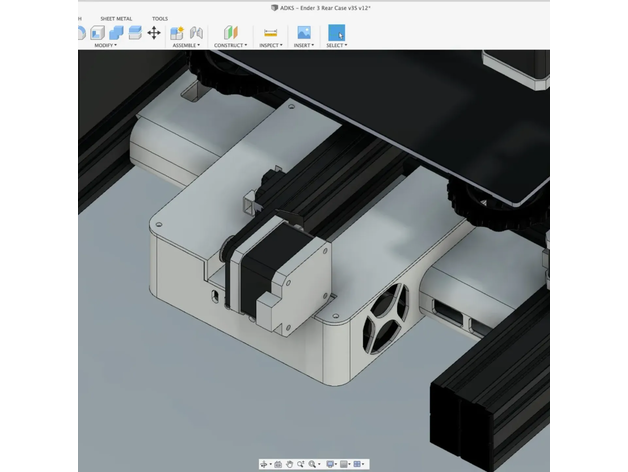This screenshot has width=628, height=472.
Task: Click the New Component icon in Assemble
Action: coord(177,33)
